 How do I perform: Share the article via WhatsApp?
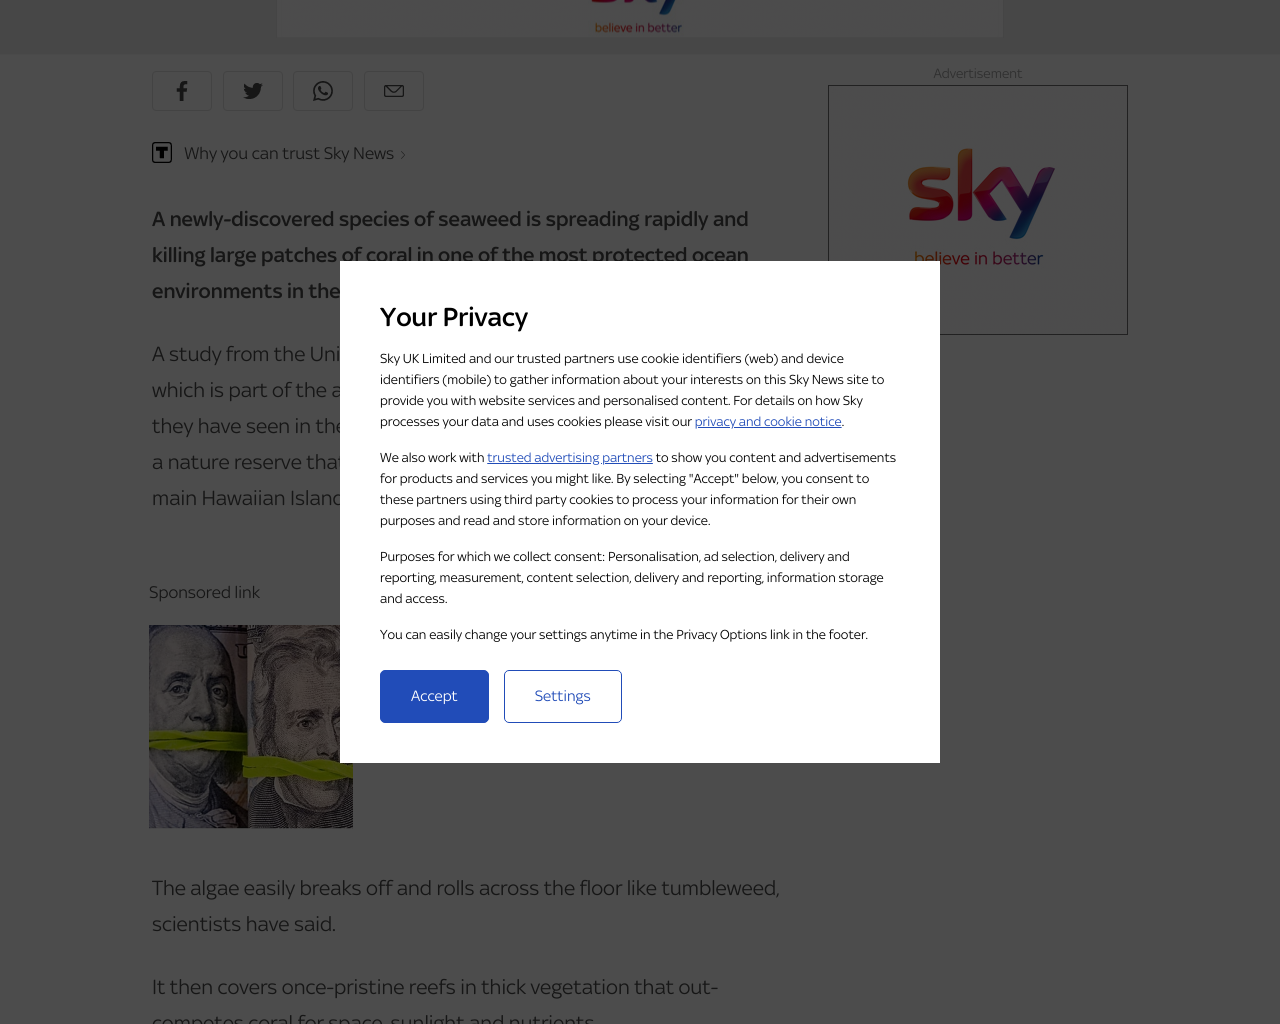click(323, 91)
